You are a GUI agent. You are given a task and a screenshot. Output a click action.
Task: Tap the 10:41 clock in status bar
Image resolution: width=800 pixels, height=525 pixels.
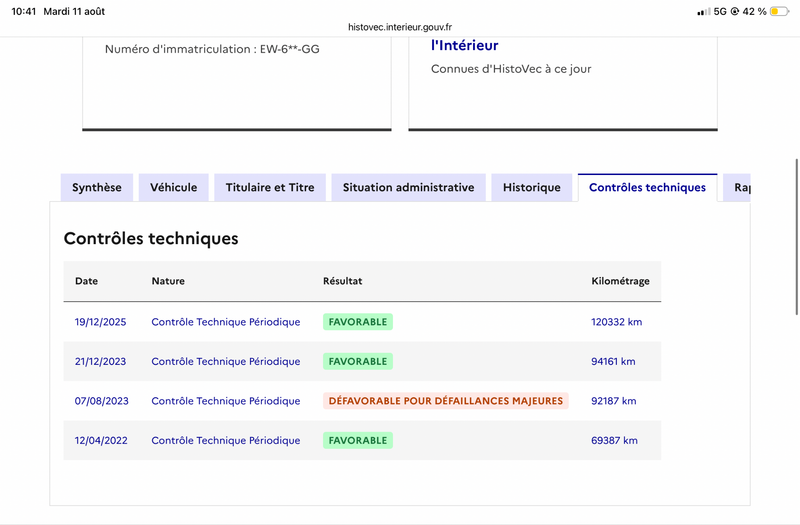[x=23, y=11]
